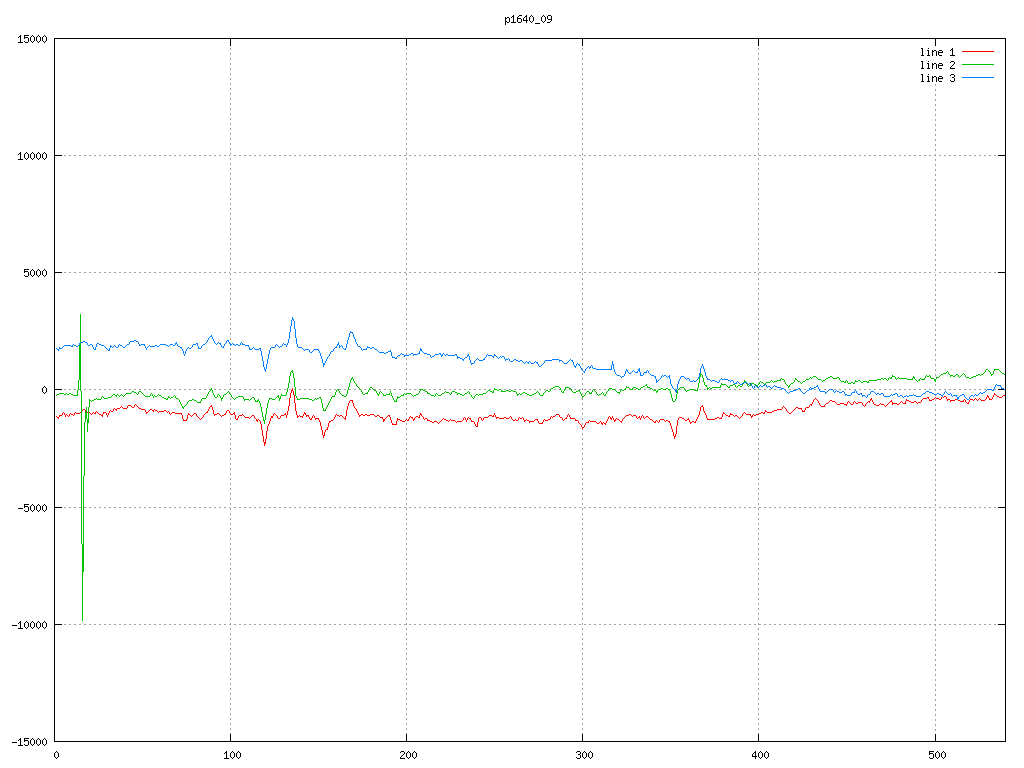Select the 200 x-axis tick label
The height and width of the screenshot is (768, 1024).
pyautogui.click(x=407, y=755)
